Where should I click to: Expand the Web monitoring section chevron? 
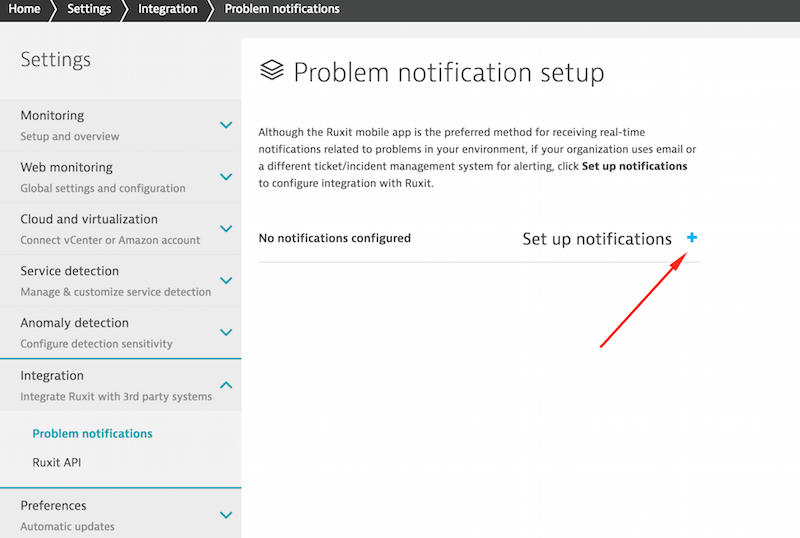226,177
